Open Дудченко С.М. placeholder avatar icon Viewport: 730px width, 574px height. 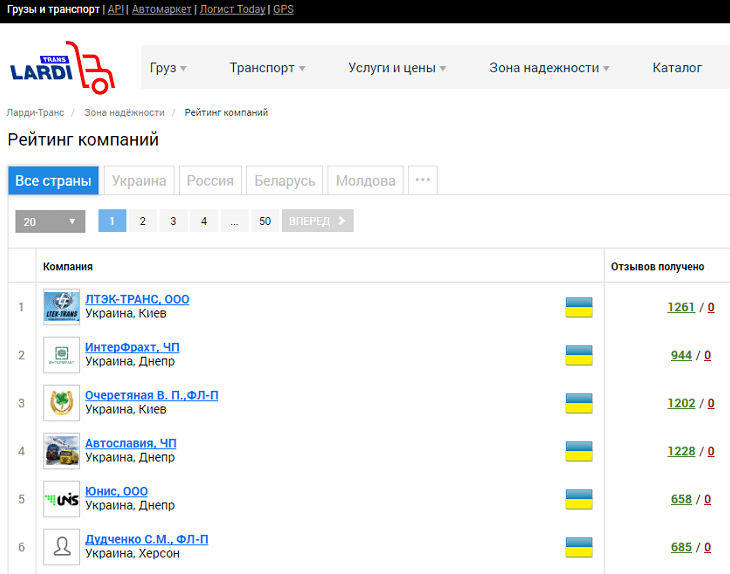[61, 547]
